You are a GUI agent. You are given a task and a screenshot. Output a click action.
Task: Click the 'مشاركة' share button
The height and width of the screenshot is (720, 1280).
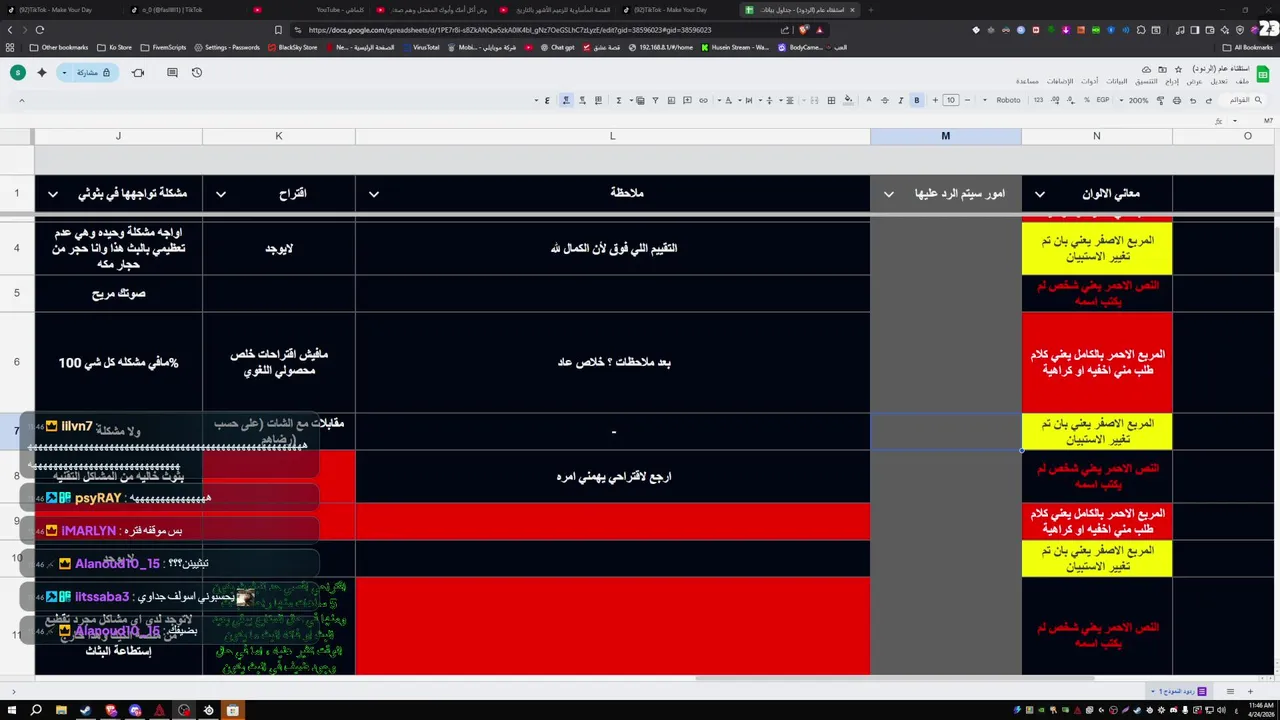click(x=93, y=72)
